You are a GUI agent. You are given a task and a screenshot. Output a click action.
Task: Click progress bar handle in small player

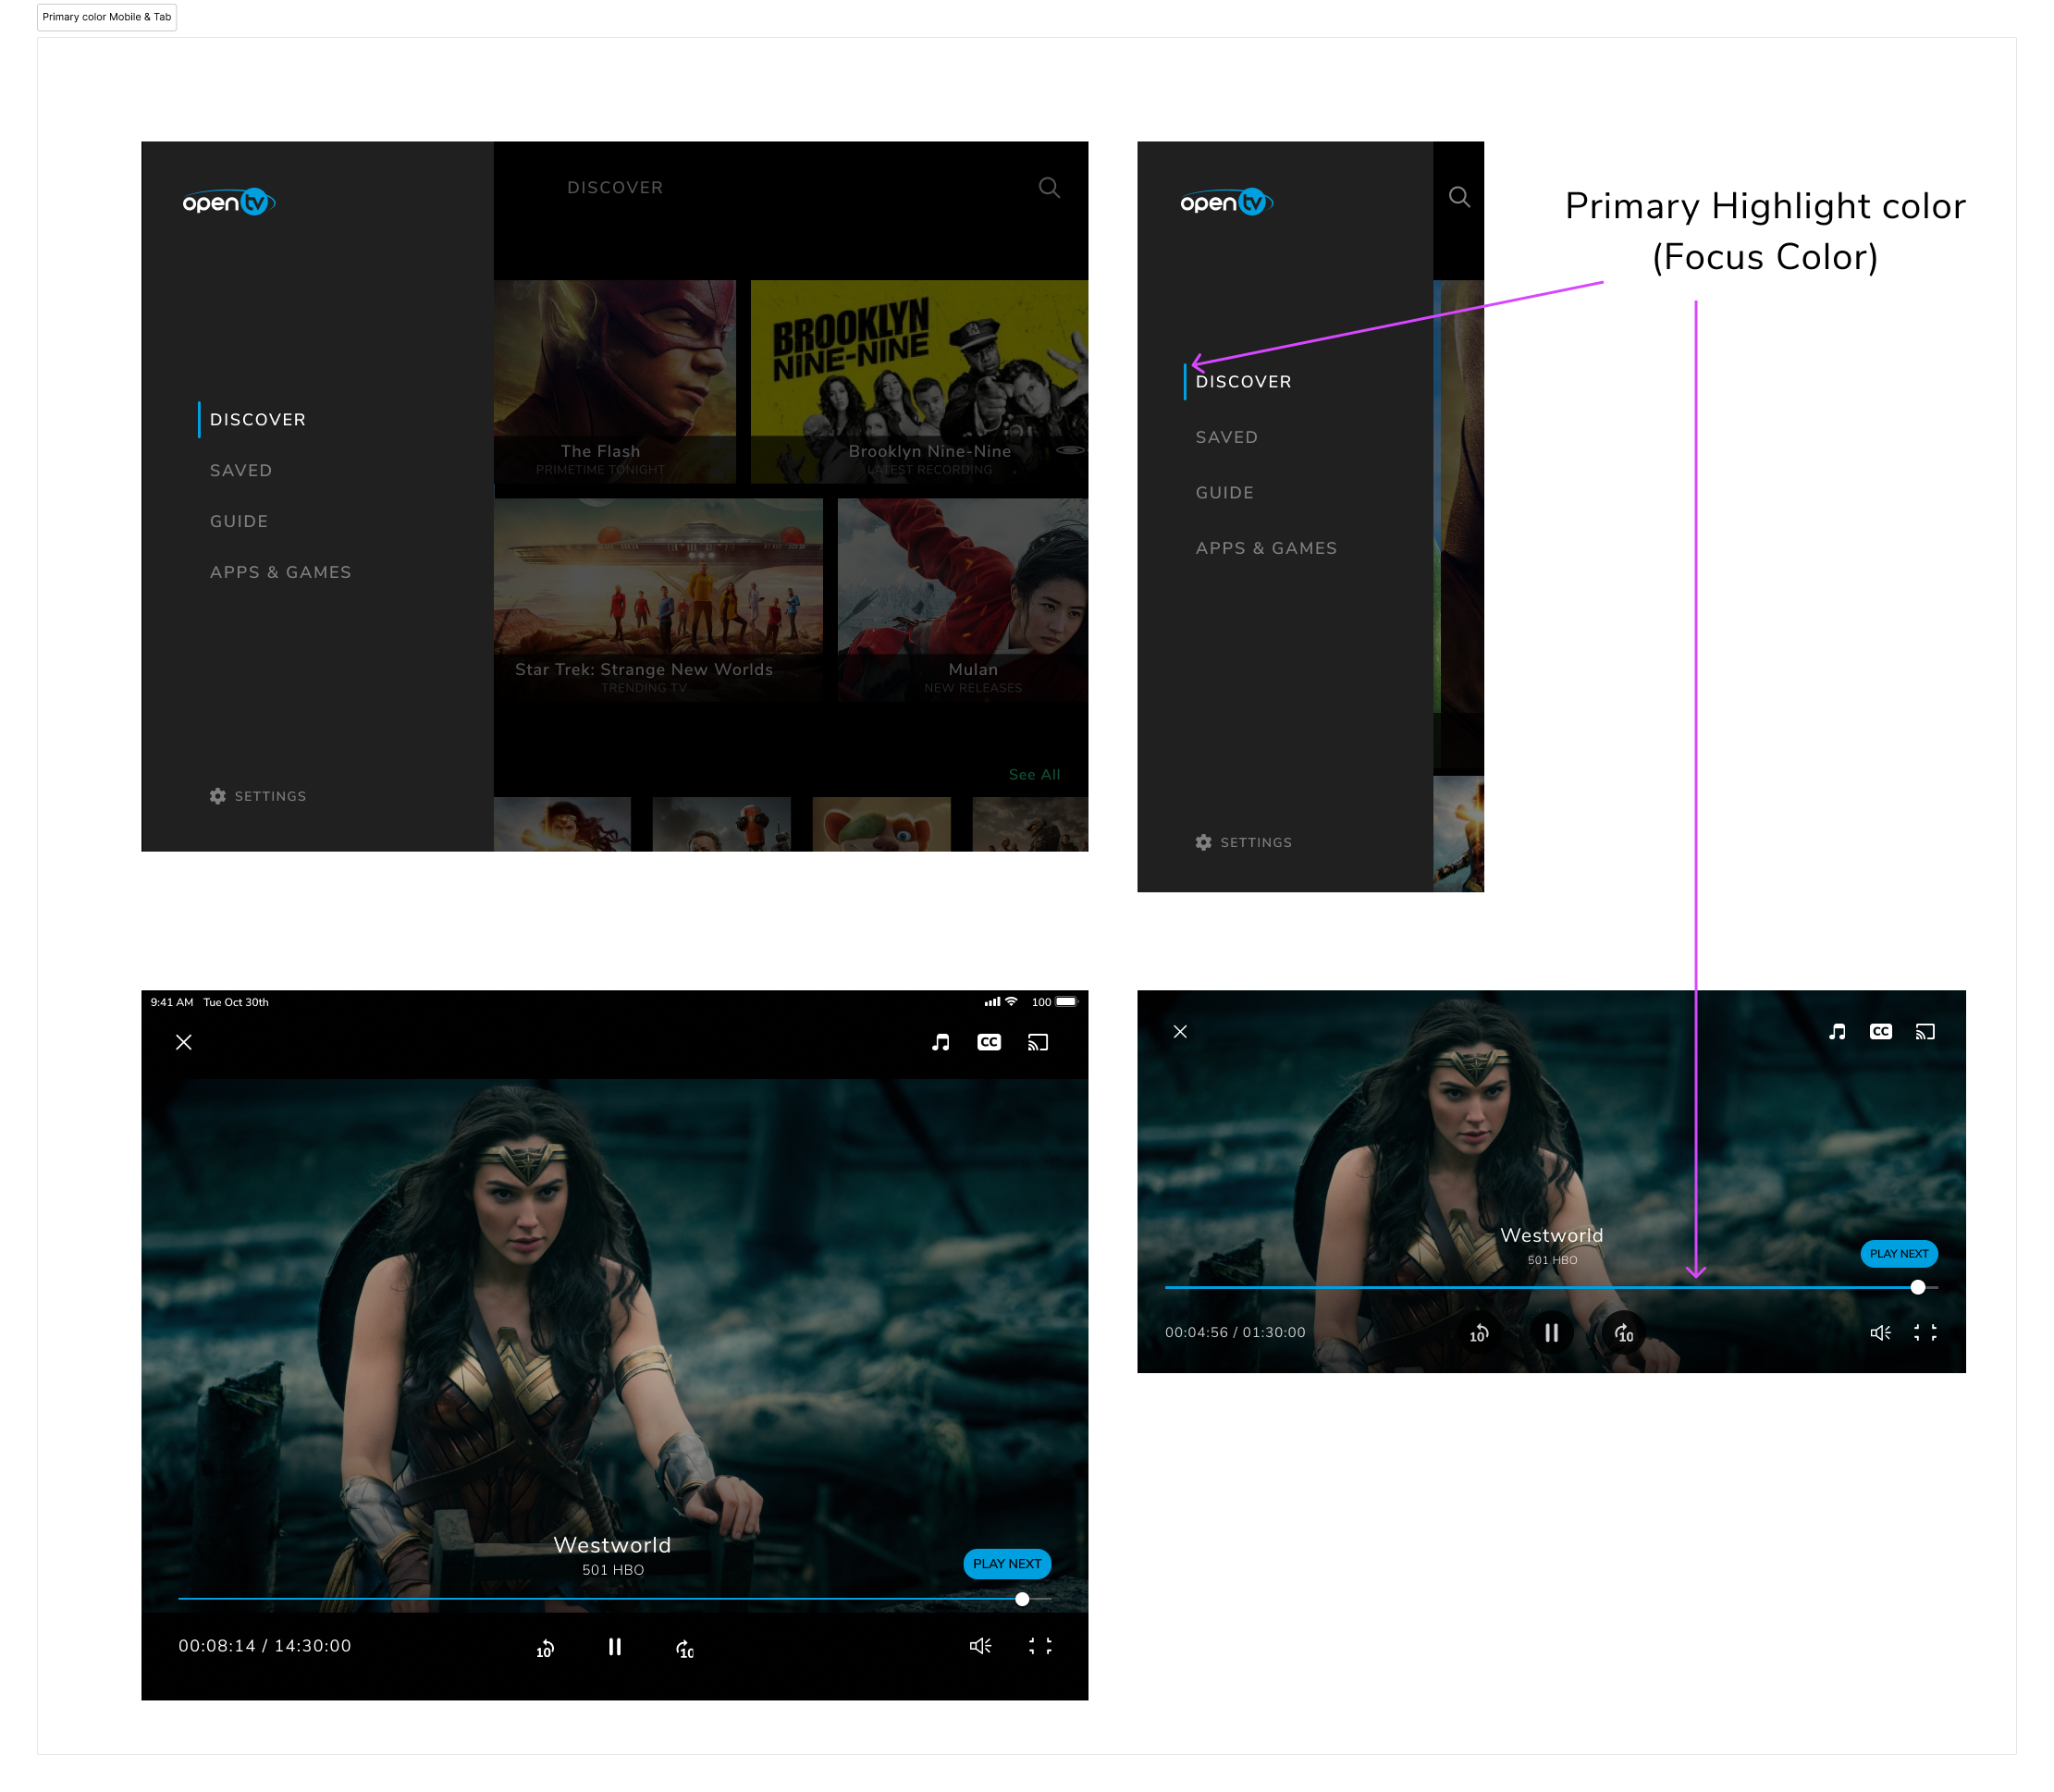tap(1917, 1287)
